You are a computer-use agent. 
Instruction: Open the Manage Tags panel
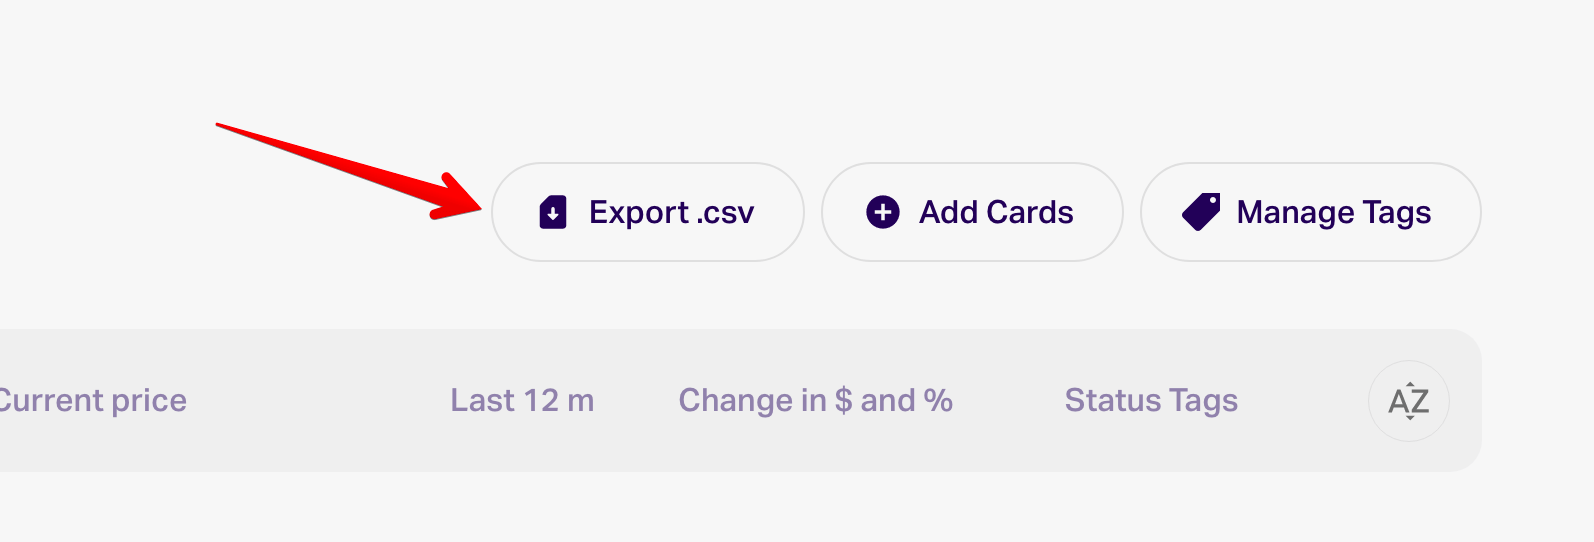coord(1310,212)
